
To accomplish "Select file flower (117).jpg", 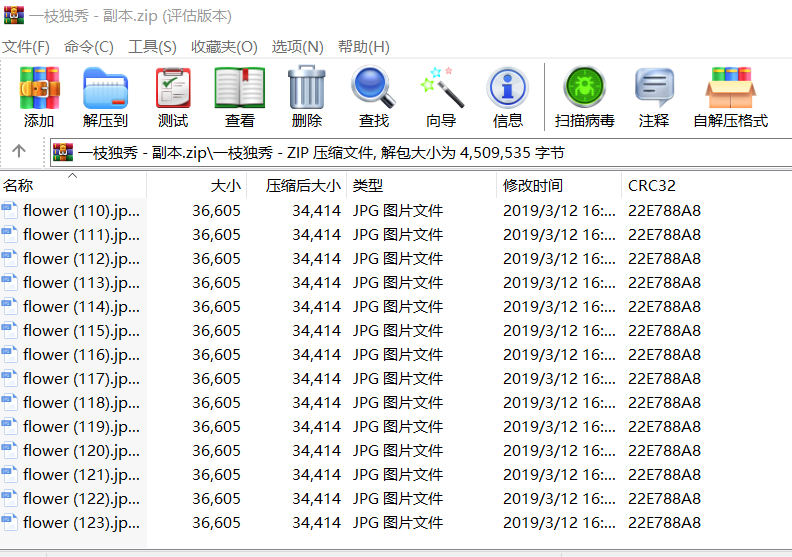I will [x=81, y=379].
